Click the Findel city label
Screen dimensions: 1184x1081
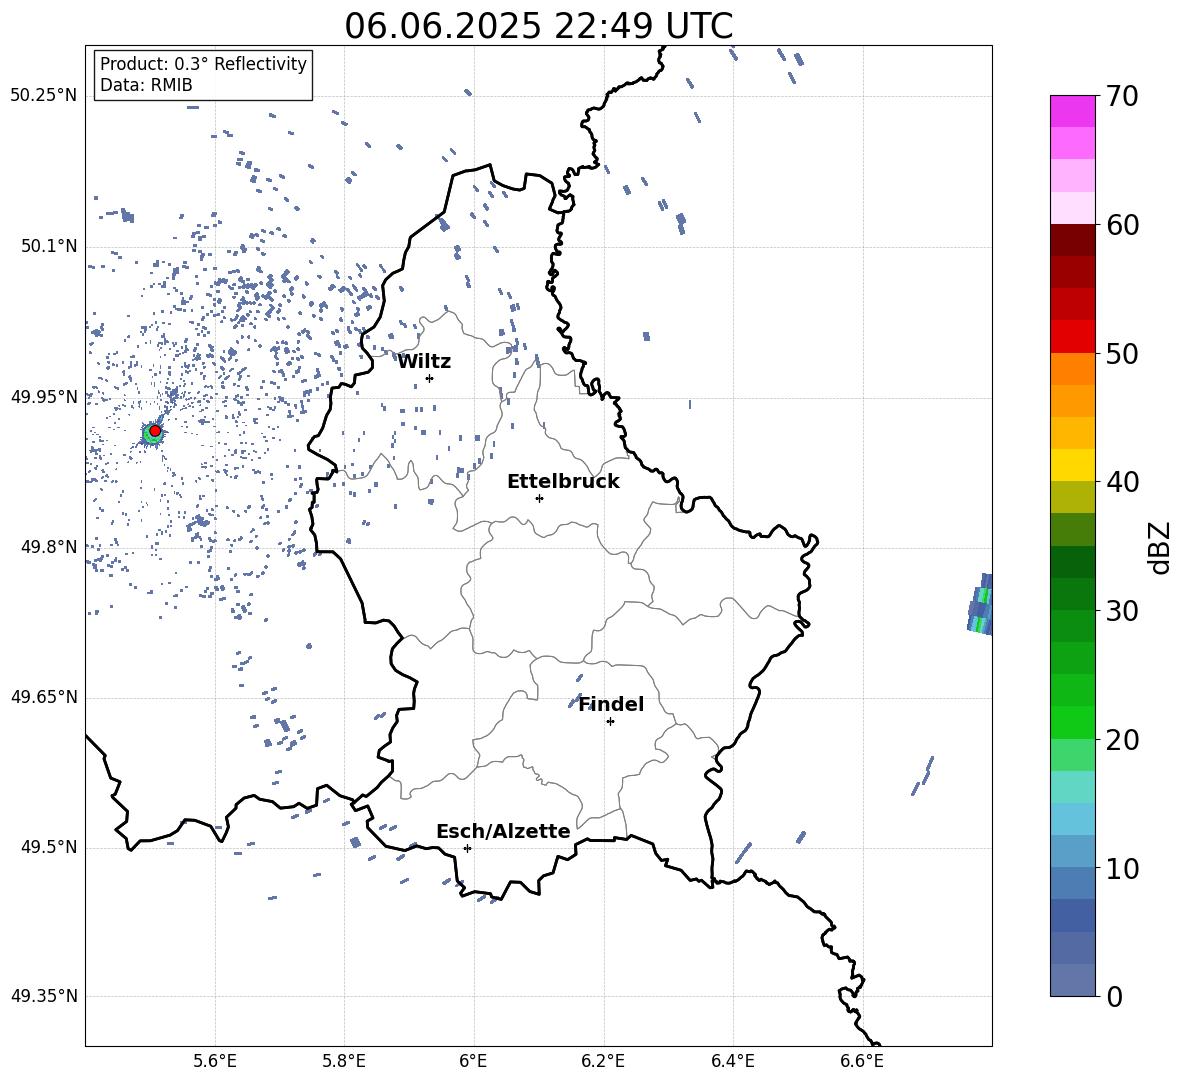click(611, 704)
